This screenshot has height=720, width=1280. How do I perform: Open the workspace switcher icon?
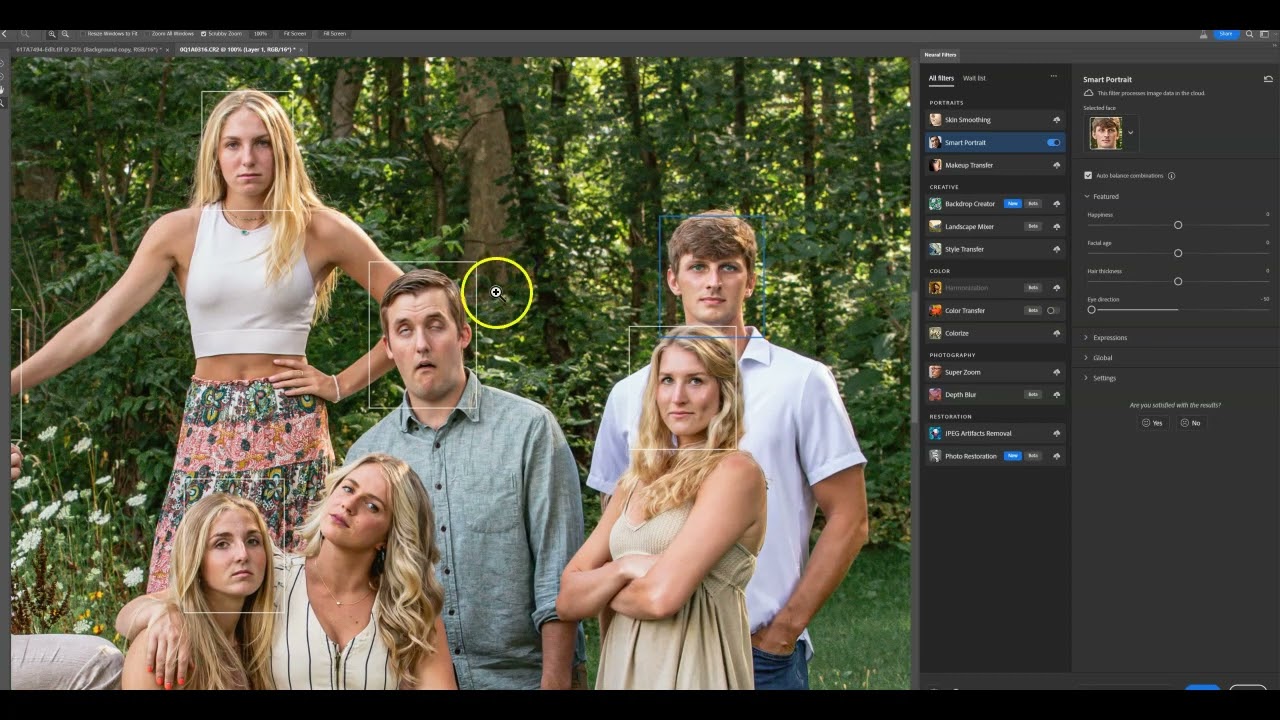tap(1265, 34)
